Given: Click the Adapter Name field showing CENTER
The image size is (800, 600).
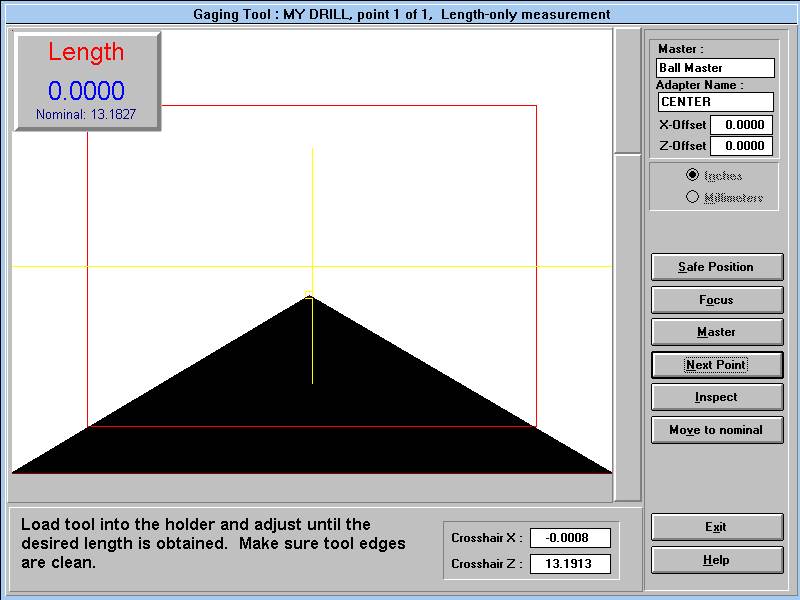Looking at the screenshot, I should pos(715,102).
